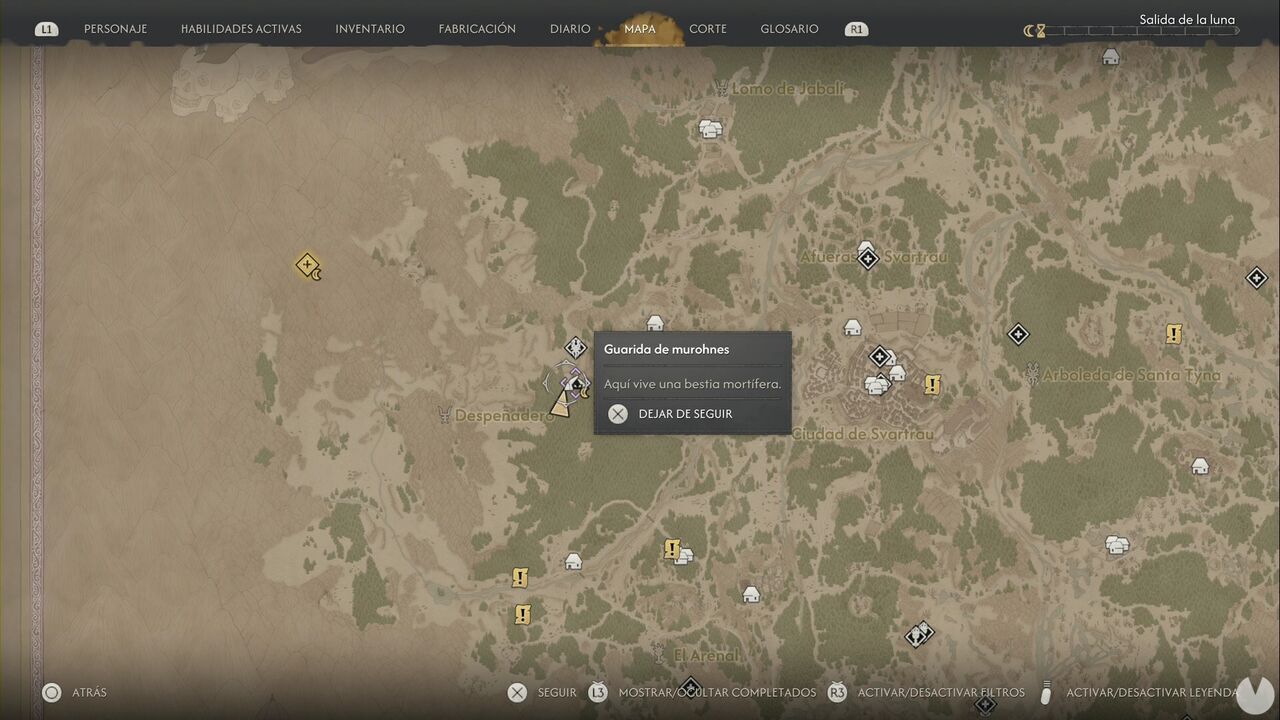This screenshot has height=720, width=1280.
Task: Switch to HABILIDADES ACTIVAS tab
Action: pyautogui.click(x=241, y=29)
